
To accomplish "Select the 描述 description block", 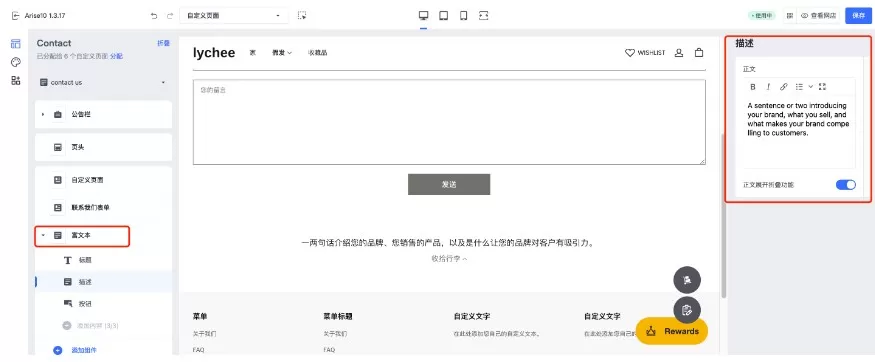I will [x=103, y=282].
